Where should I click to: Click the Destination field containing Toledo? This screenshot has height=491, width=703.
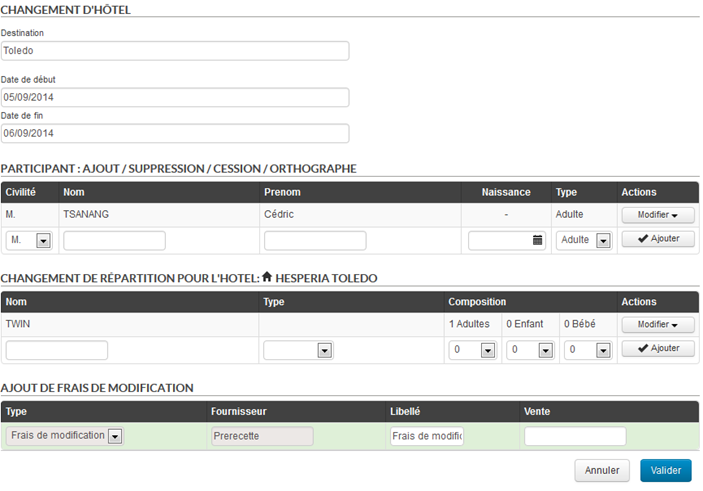click(x=175, y=51)
